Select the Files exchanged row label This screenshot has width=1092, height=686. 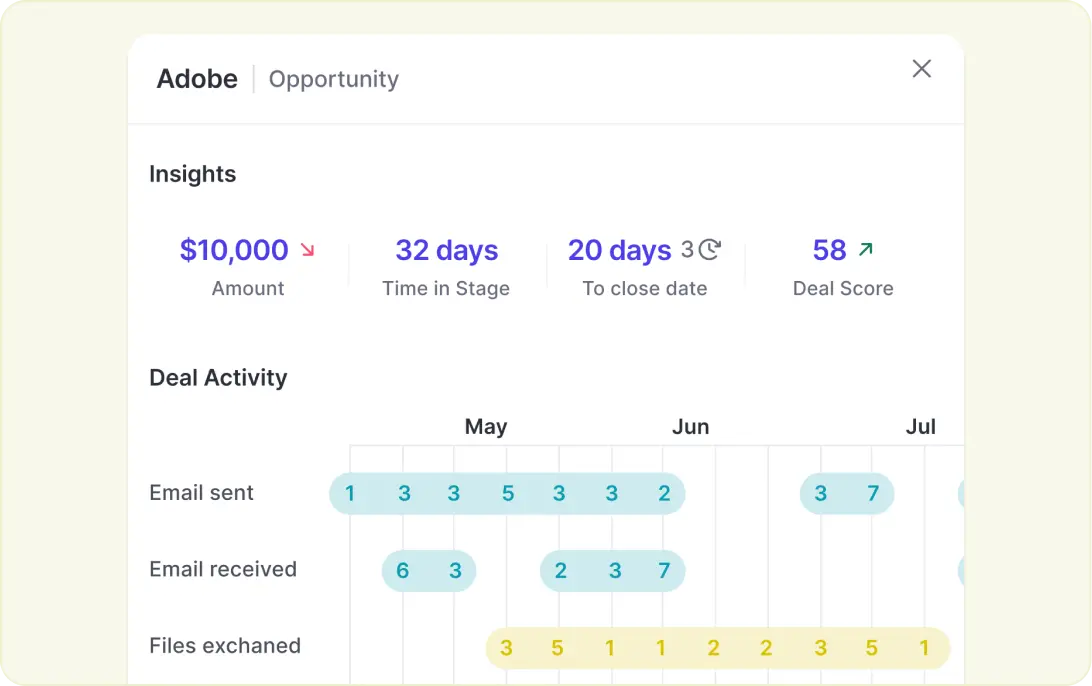225,646
